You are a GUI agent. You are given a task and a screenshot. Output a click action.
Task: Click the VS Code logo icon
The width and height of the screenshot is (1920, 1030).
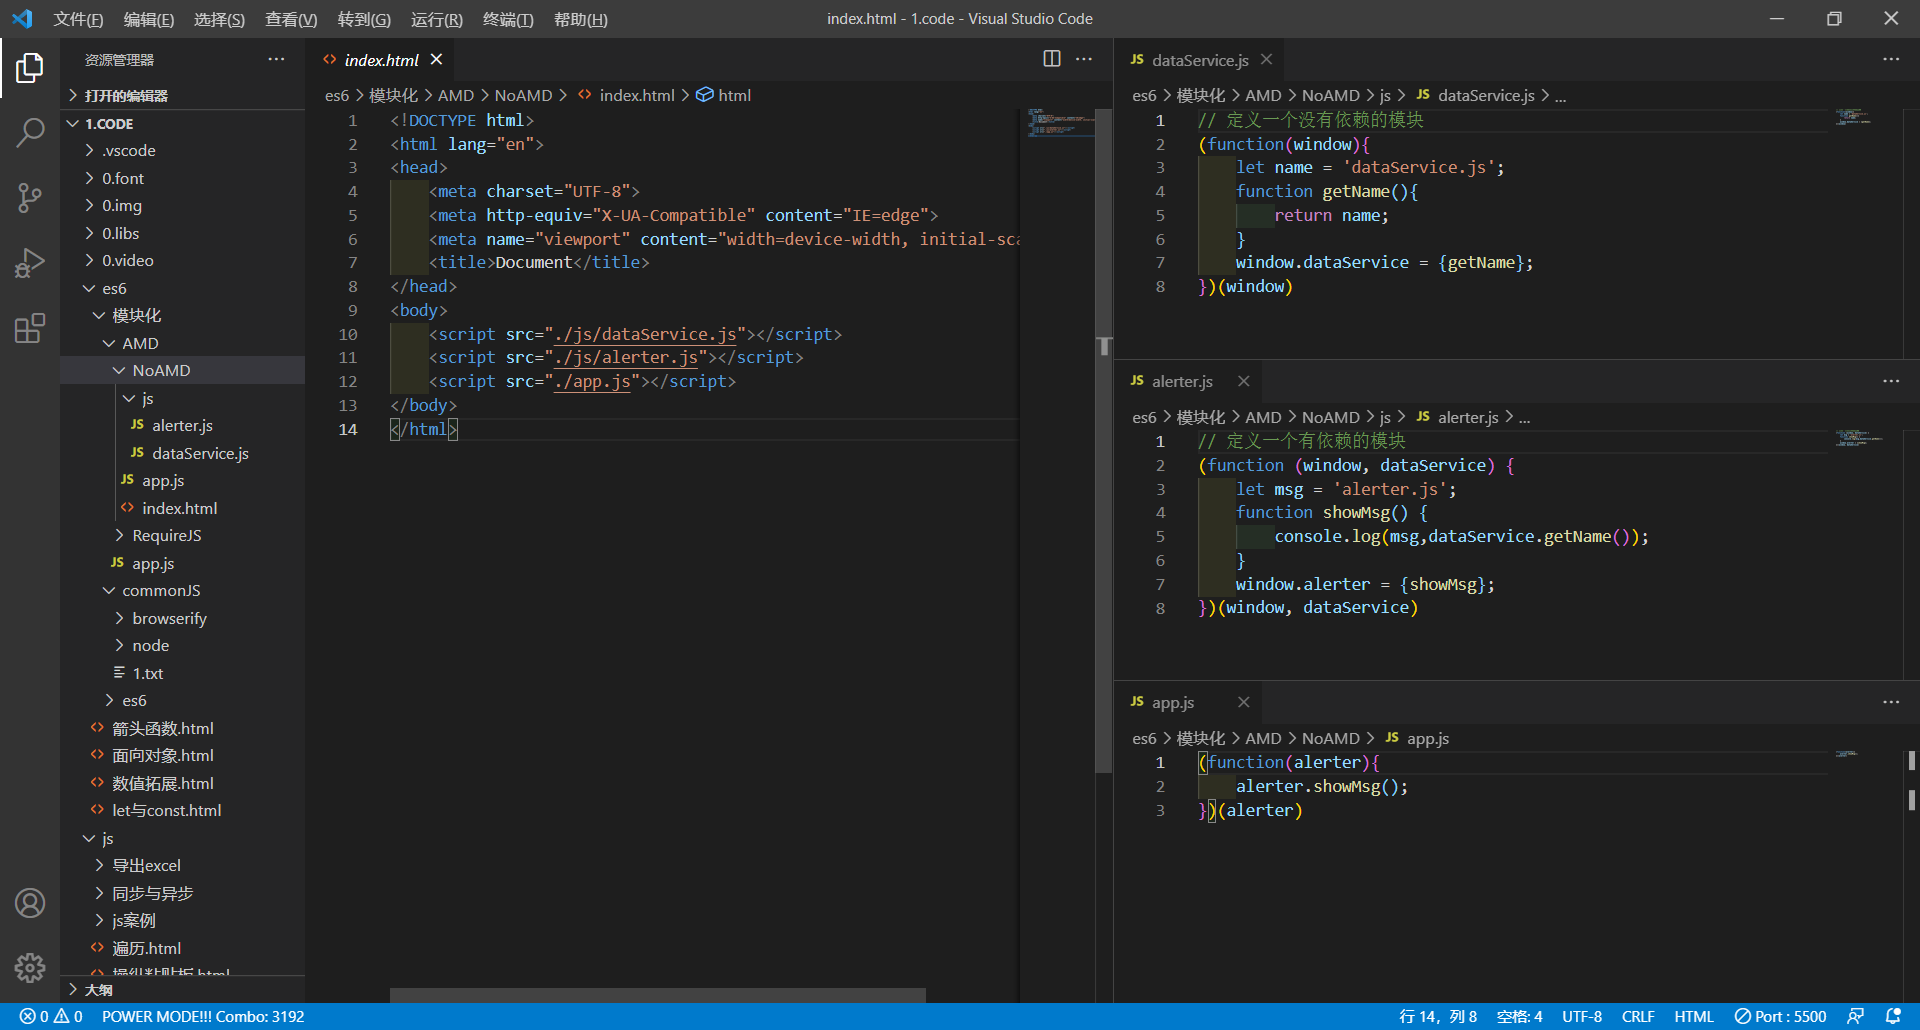(x=22, y=19)
